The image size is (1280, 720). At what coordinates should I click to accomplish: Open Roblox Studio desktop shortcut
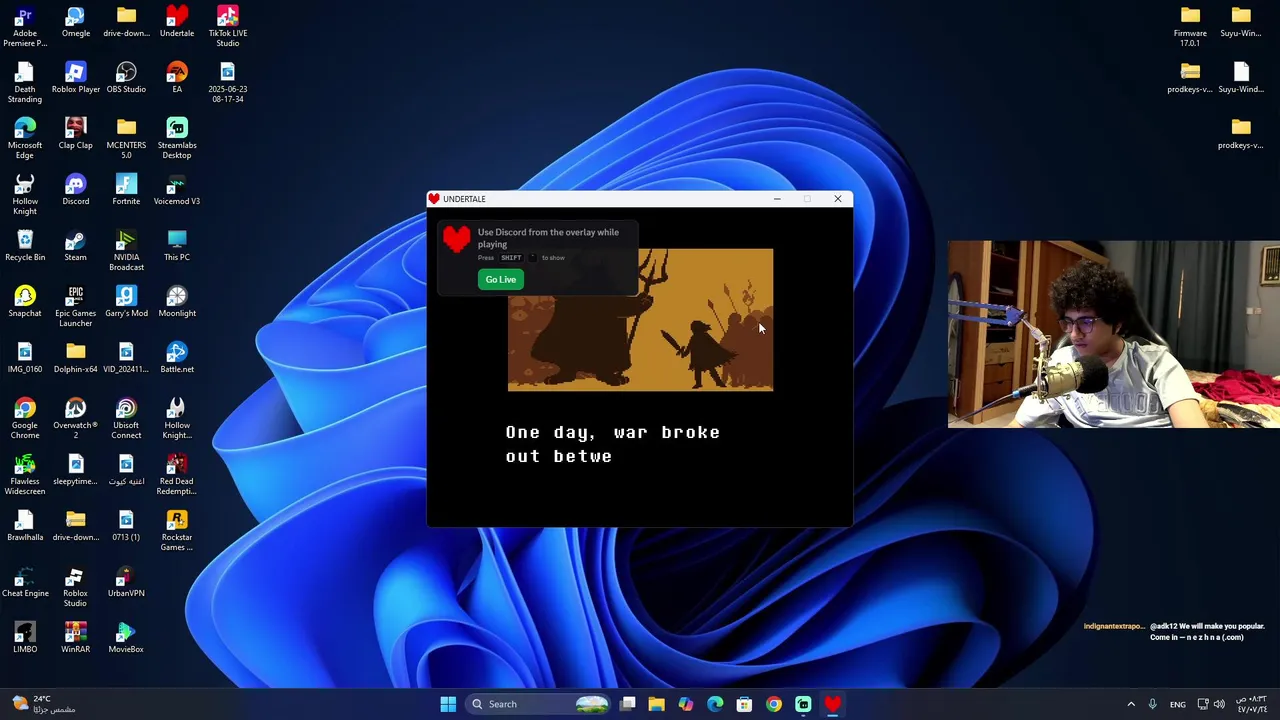pyautogui.click(x=76, y=587)
